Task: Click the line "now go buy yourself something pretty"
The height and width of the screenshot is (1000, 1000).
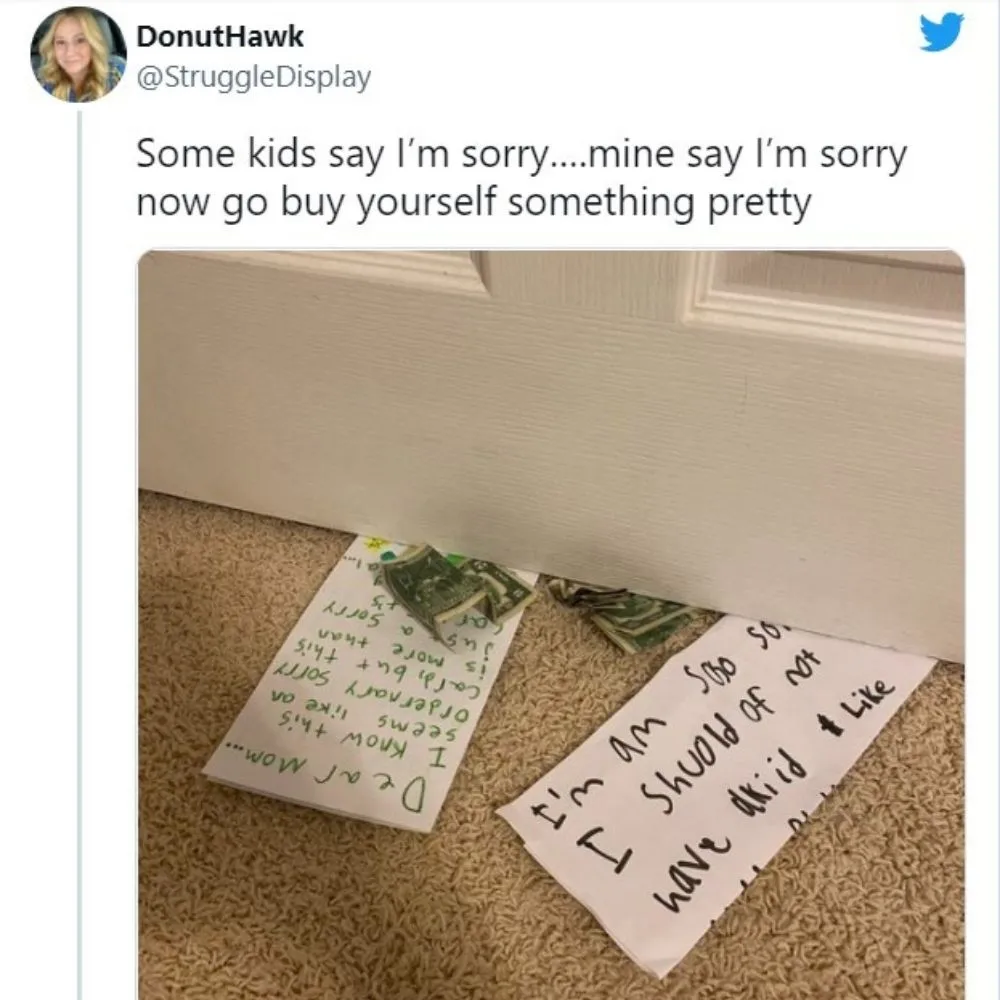Action: click(474, 202)
